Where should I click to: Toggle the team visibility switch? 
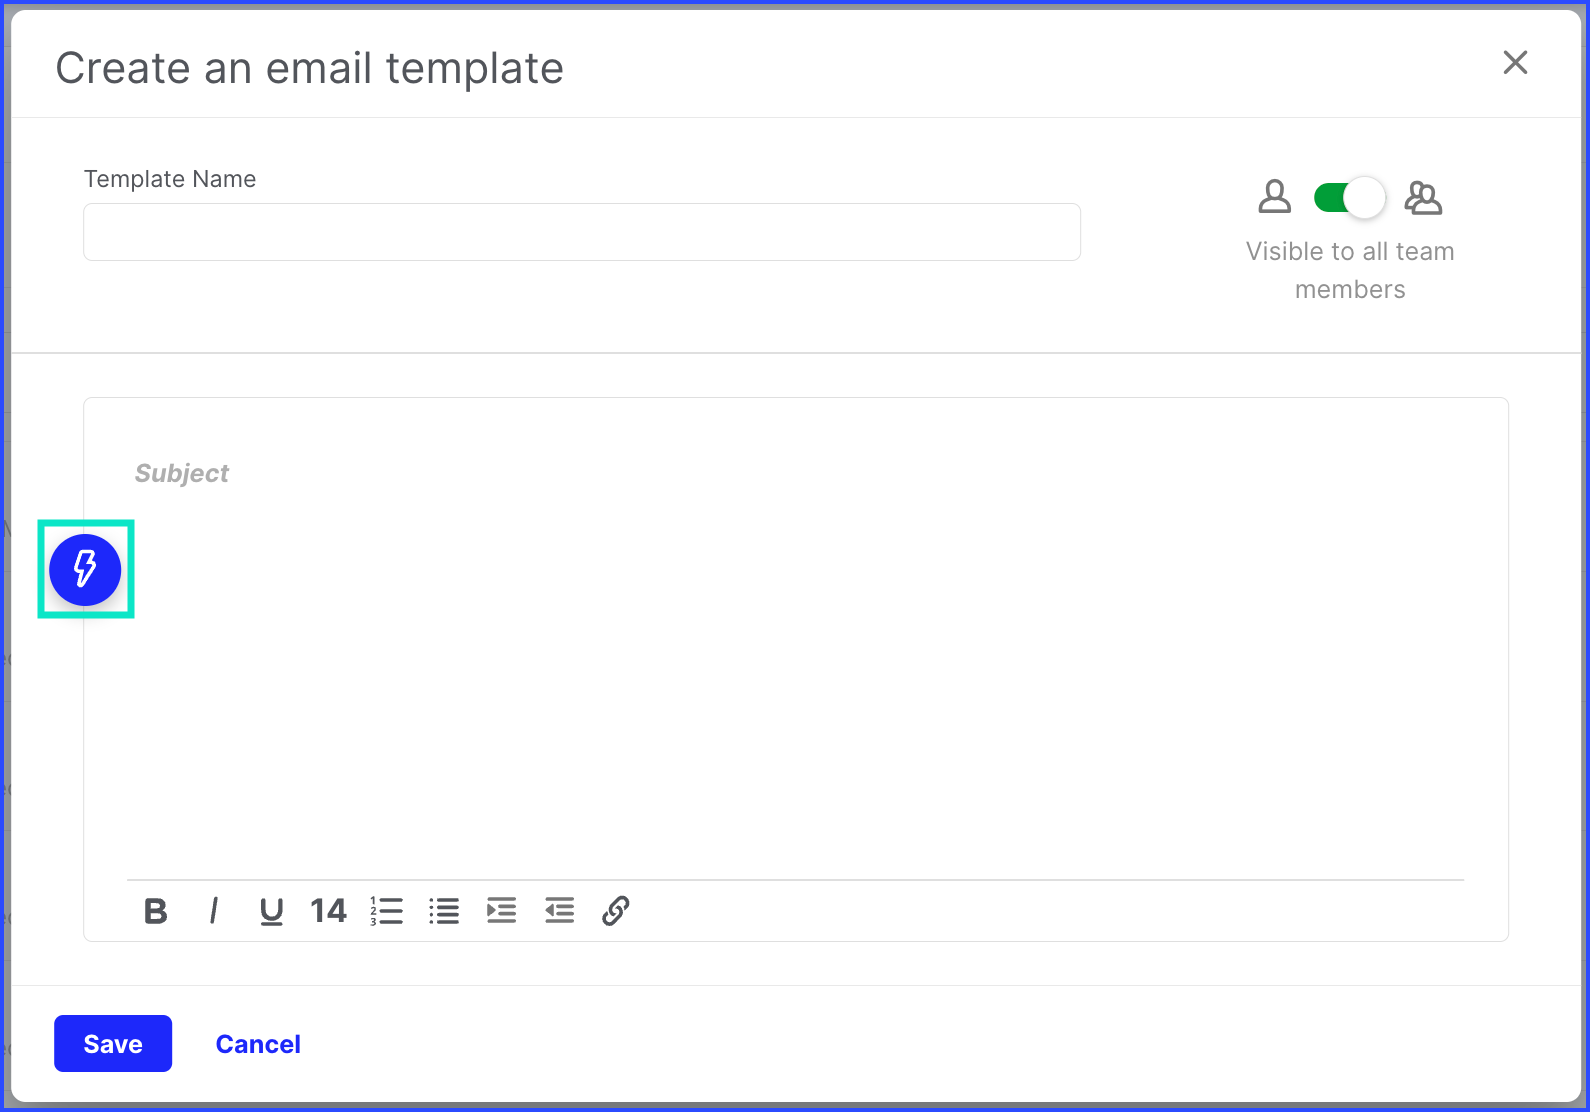coord(1349,198)
